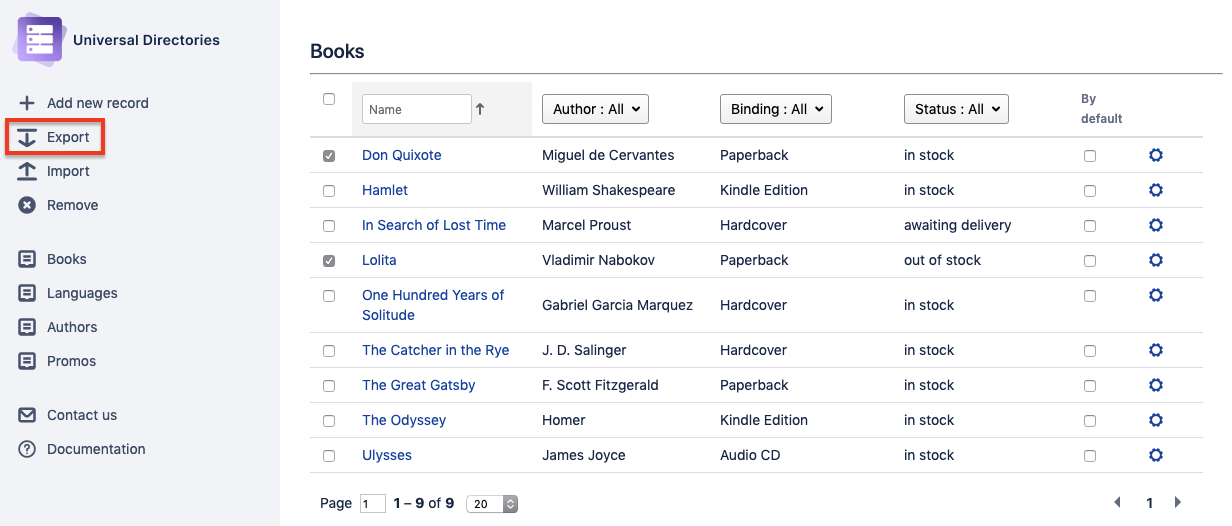Click the Universal Directories logo icon
The image size is (1232, 526).
pos(39,40)
